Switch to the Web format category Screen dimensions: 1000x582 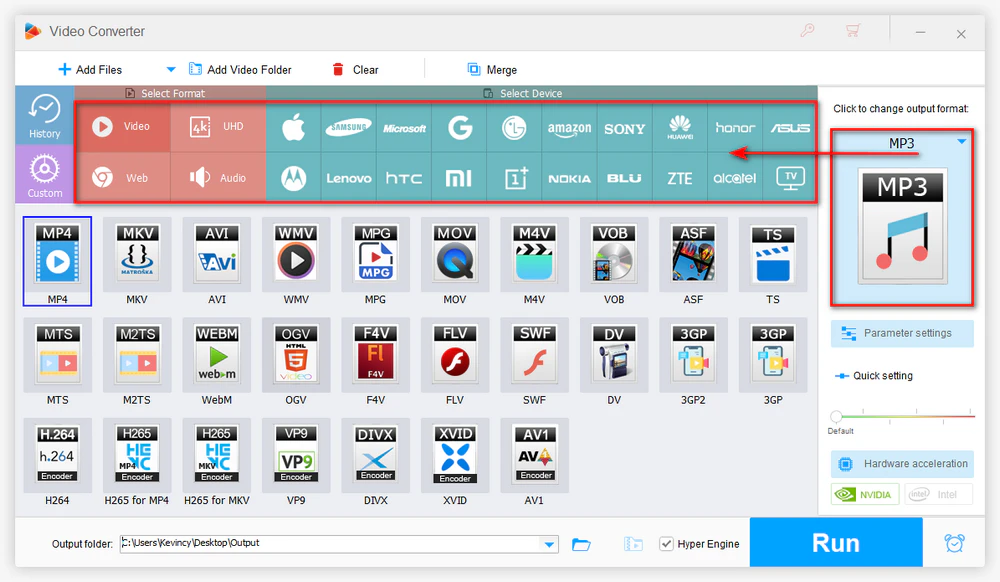coord(122,178)
